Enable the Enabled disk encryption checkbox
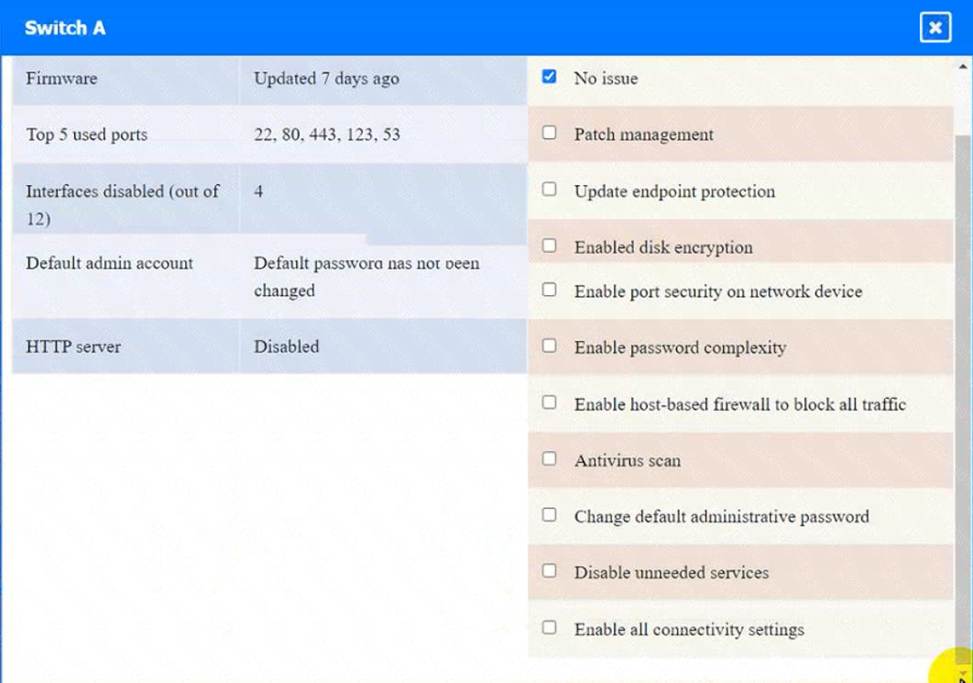973x683 pixels. (549, 245)
